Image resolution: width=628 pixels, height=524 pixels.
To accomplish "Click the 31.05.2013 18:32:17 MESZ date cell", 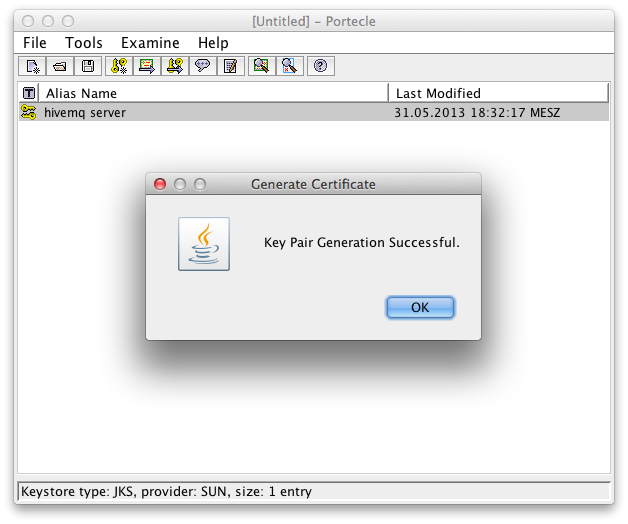I will pos(477,113).
